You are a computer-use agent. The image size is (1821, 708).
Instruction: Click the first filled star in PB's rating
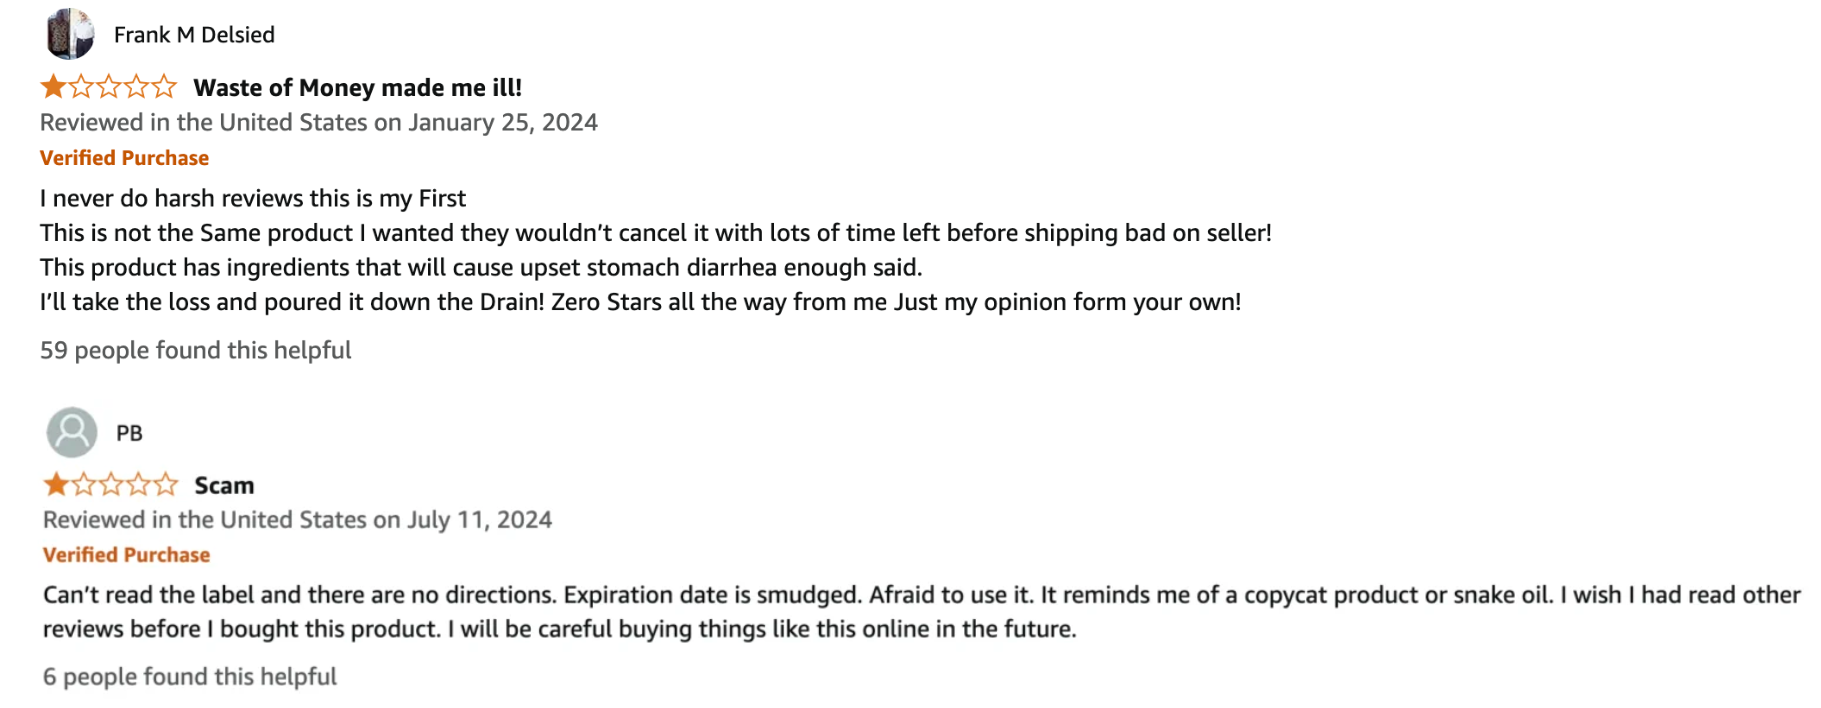coord(56,485)
